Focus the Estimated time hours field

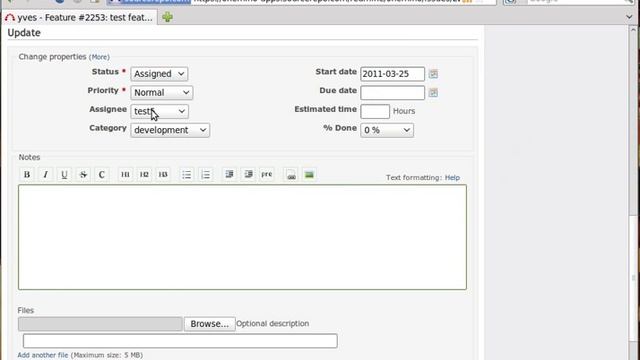pos(375,111)
